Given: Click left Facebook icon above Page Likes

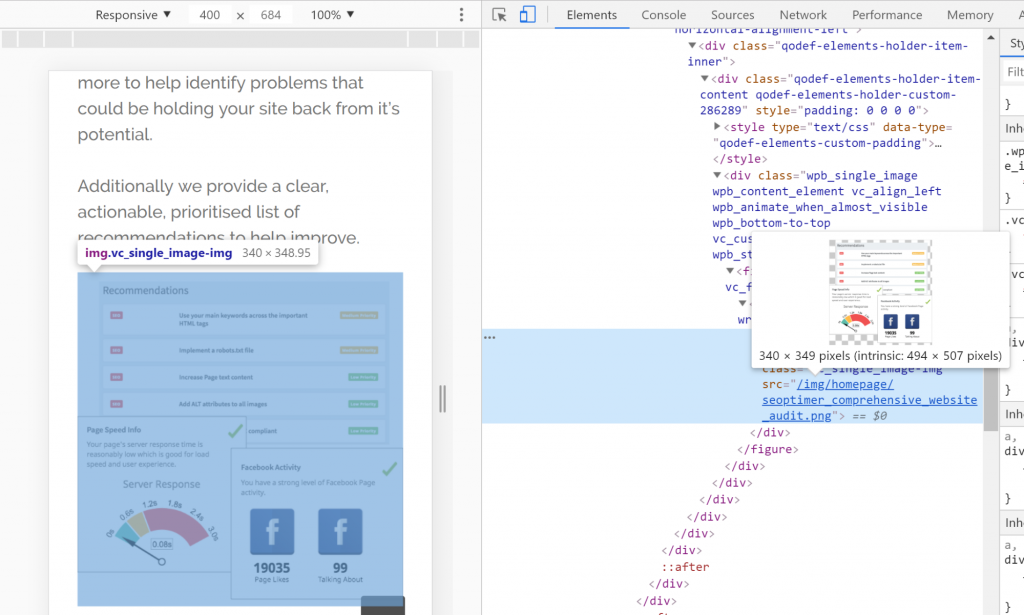Looking at the screenshot, I should [272, 531].
